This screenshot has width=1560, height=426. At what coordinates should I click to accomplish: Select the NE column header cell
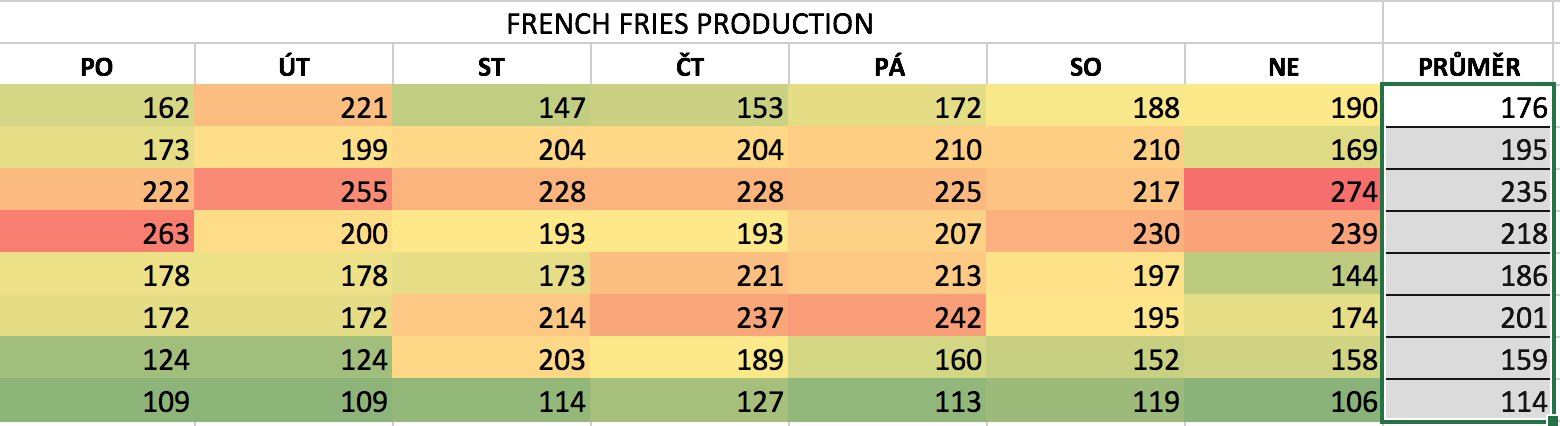tap(1282, 67)
